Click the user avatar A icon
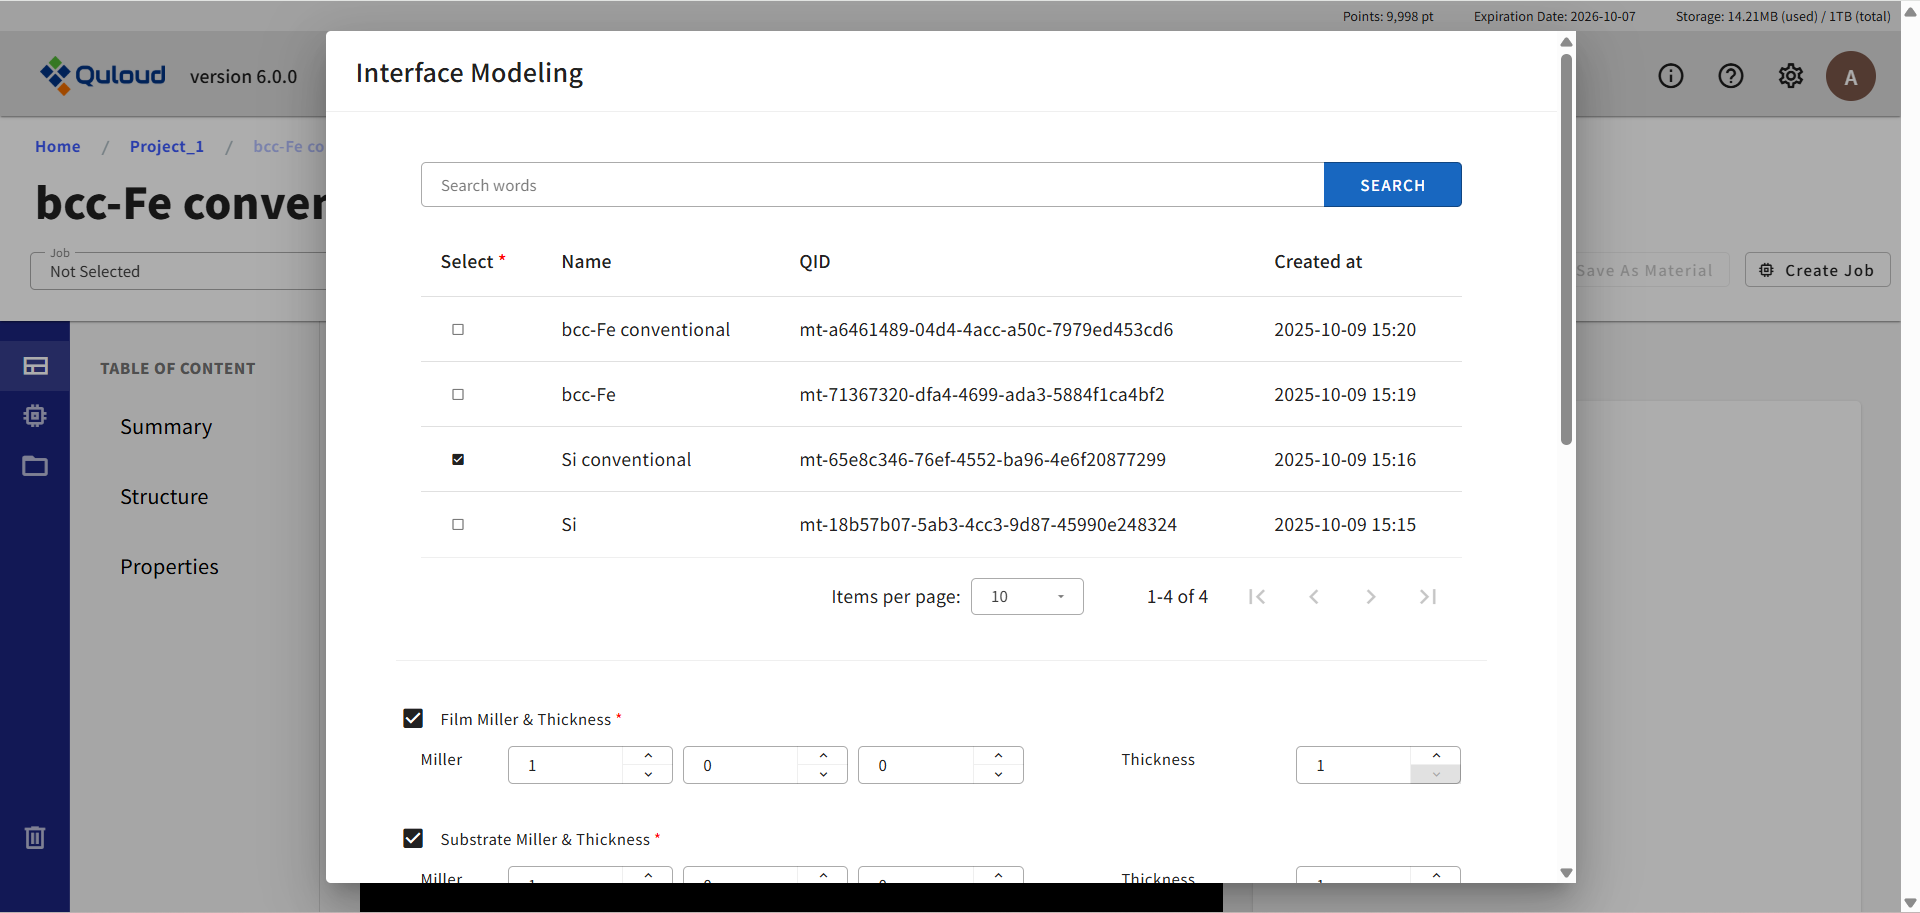Screen dimensions: 1920x913 (1850, 77)
